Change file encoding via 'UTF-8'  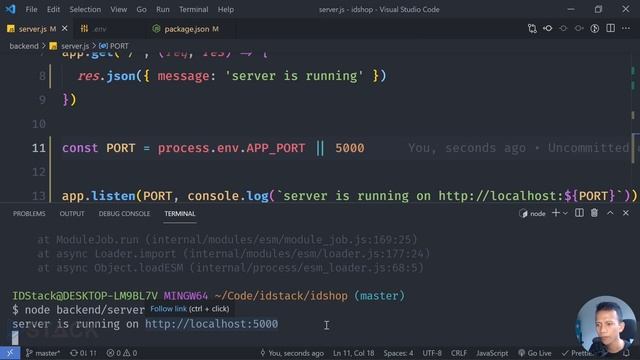click(x=432, y=353)
